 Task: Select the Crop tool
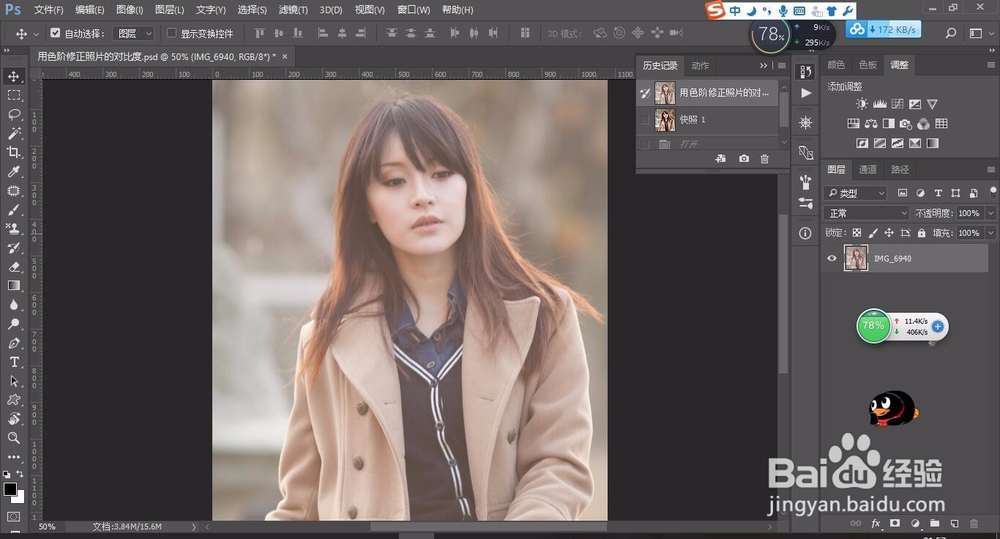coord(13,152)
